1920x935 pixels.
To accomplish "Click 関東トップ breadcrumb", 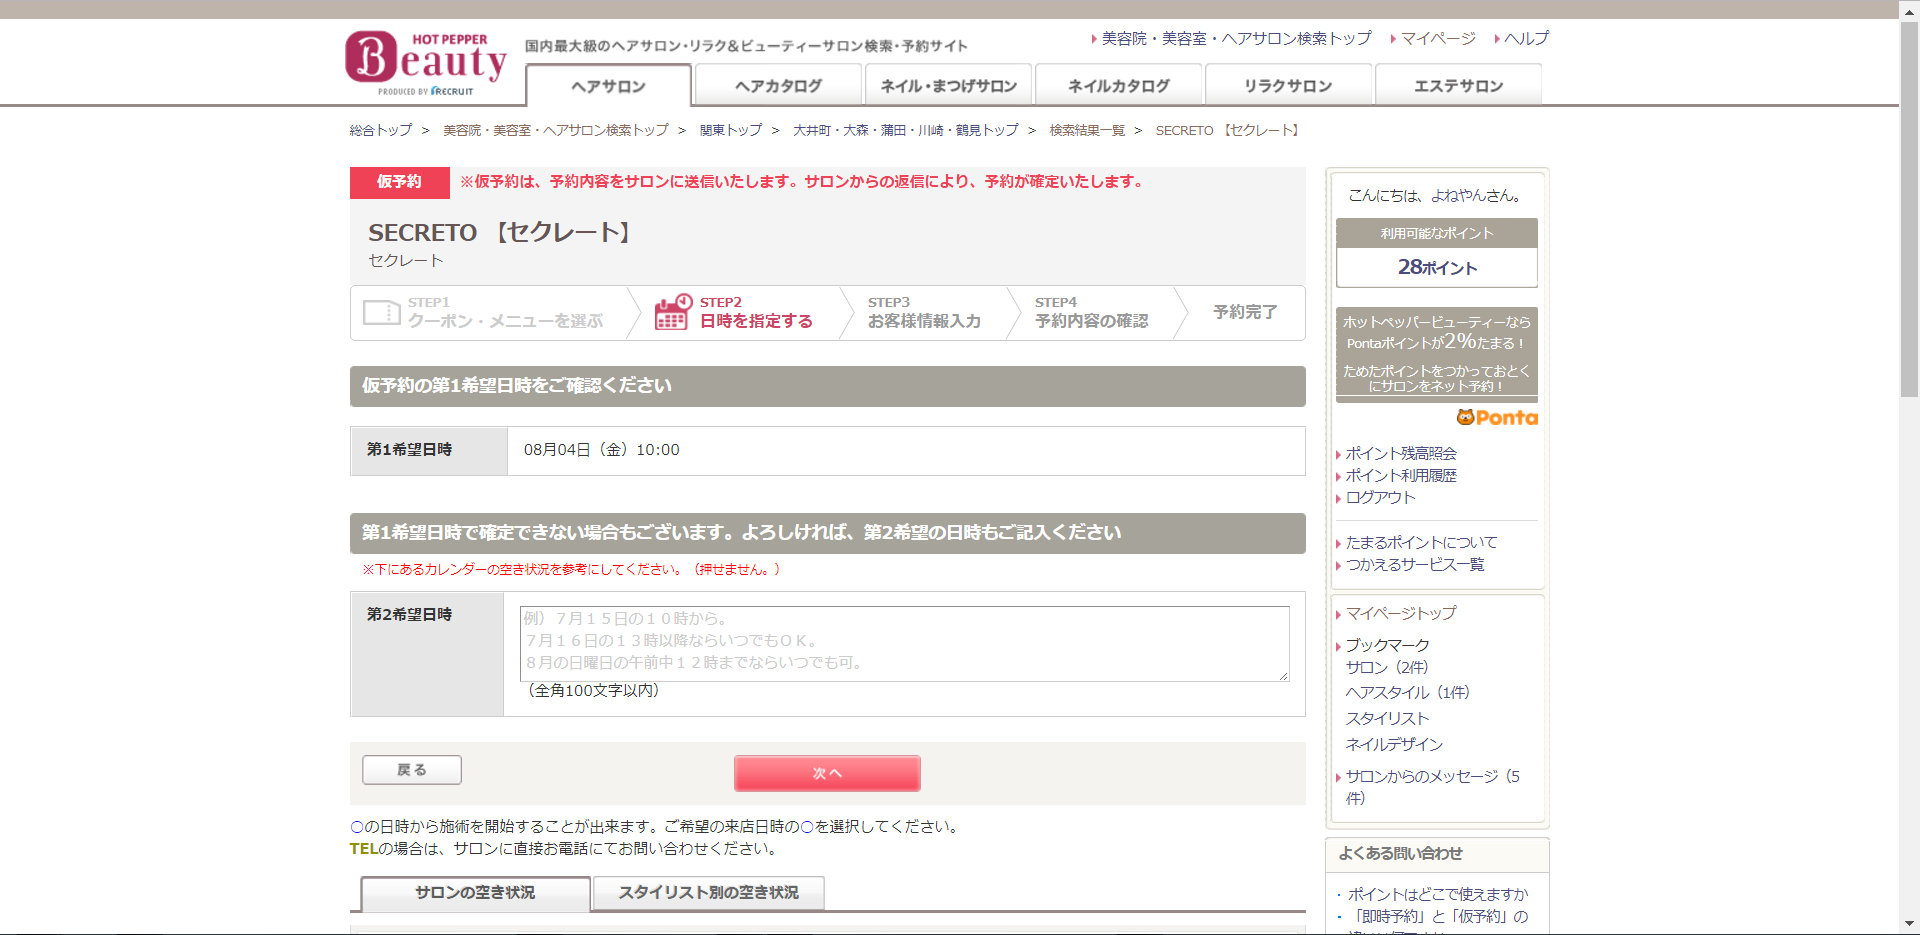I will pos(730,130).
